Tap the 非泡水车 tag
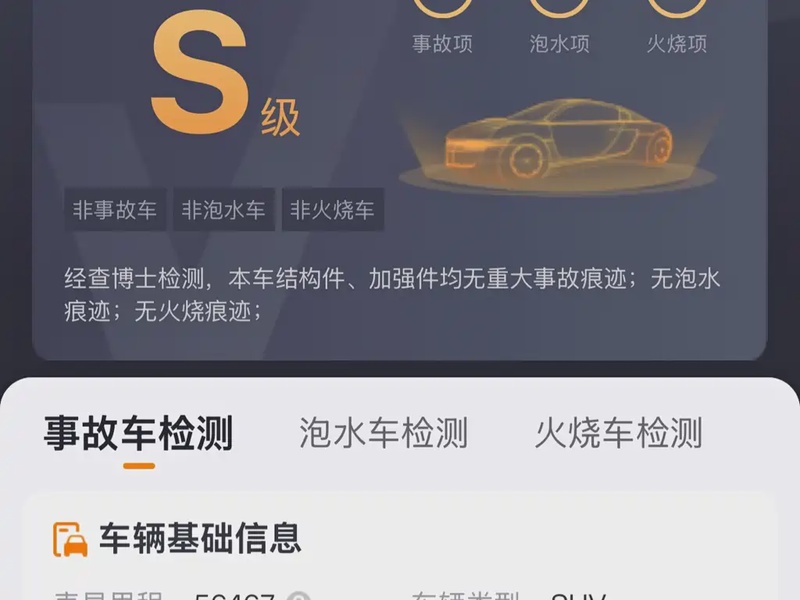 tap(223, 210)
